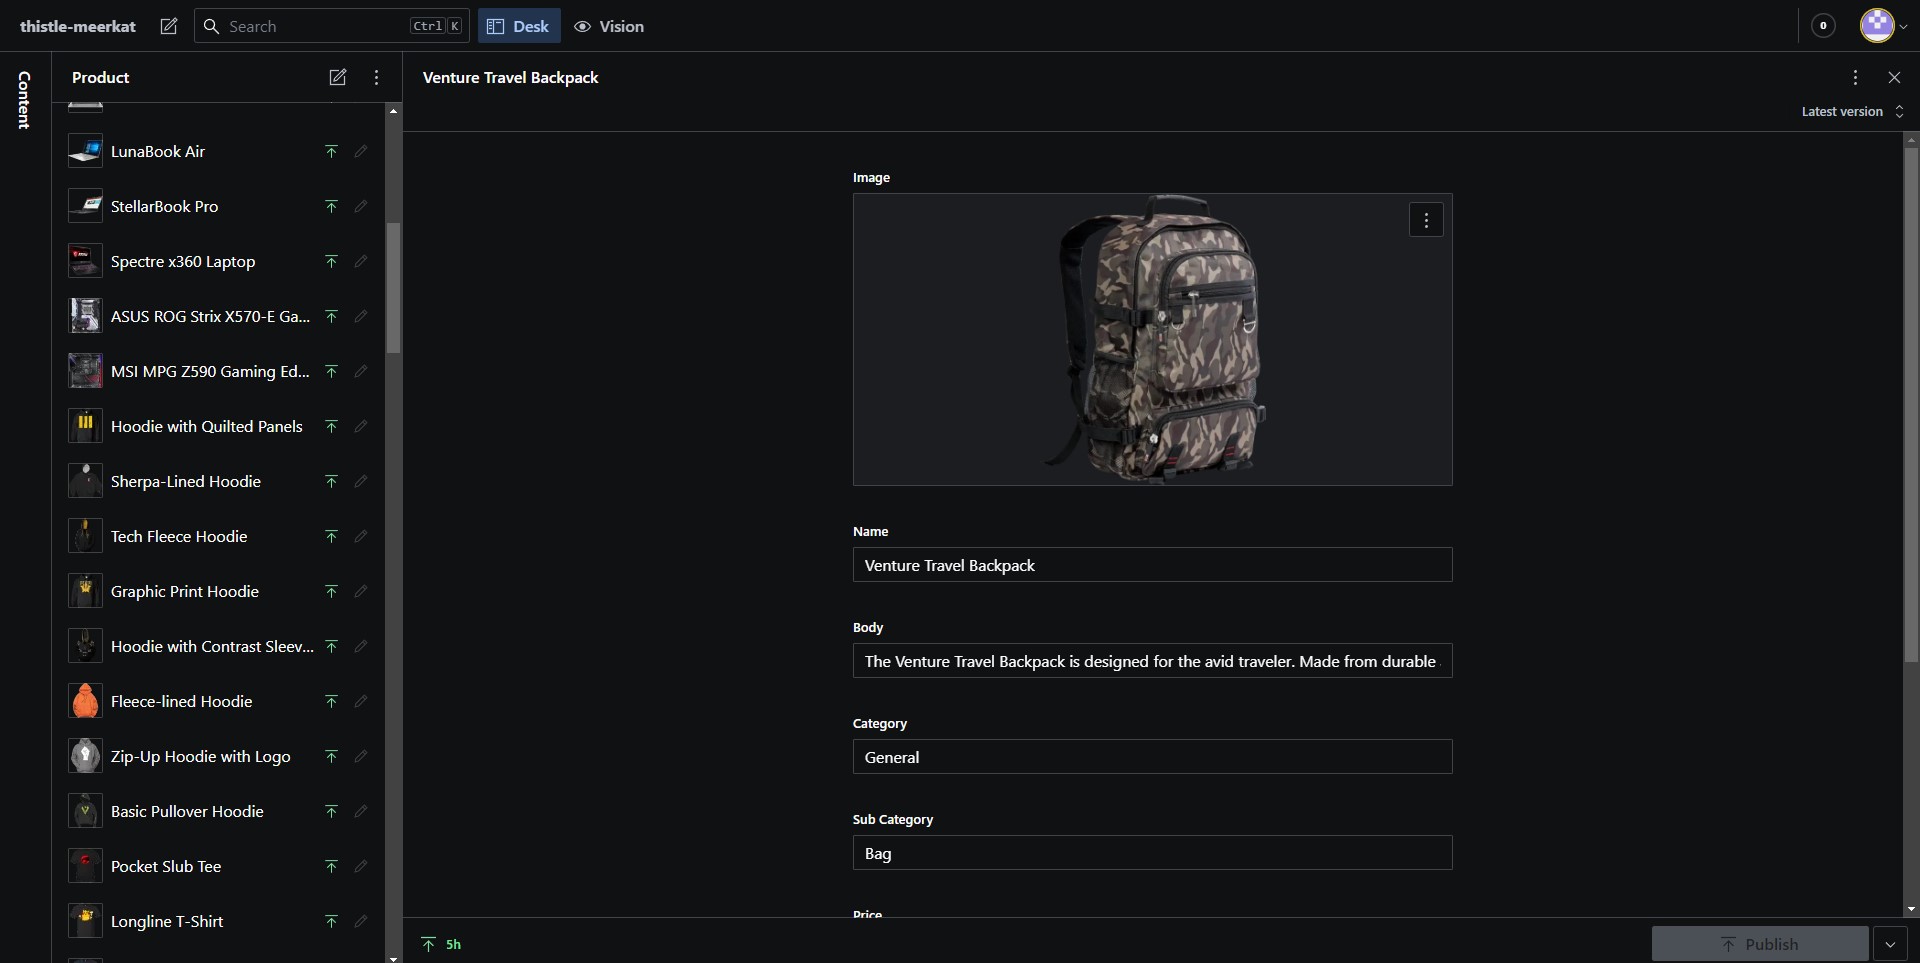Click the Publish button
This screenshot has width=1920, height=963.
pos(1760,944)
